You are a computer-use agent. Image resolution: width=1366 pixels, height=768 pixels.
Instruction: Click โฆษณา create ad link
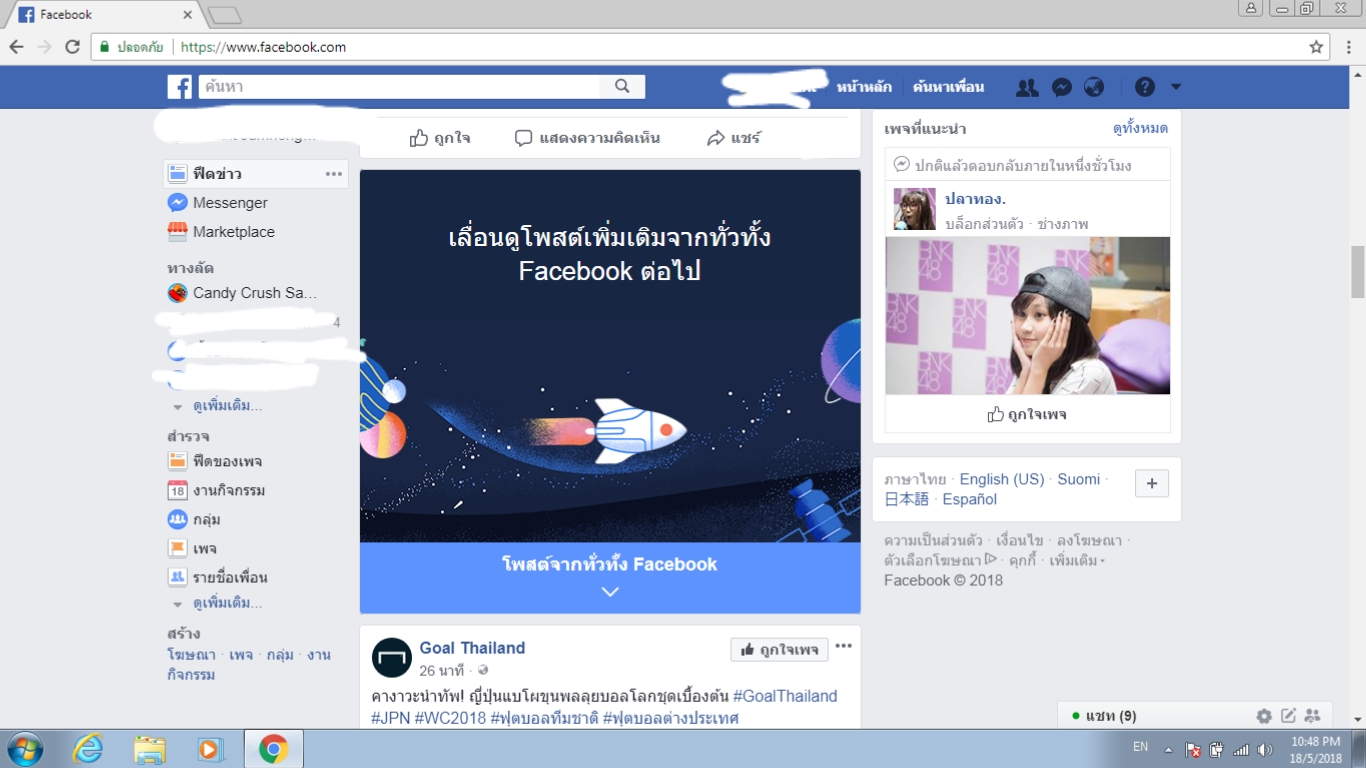tap(191, 655)
